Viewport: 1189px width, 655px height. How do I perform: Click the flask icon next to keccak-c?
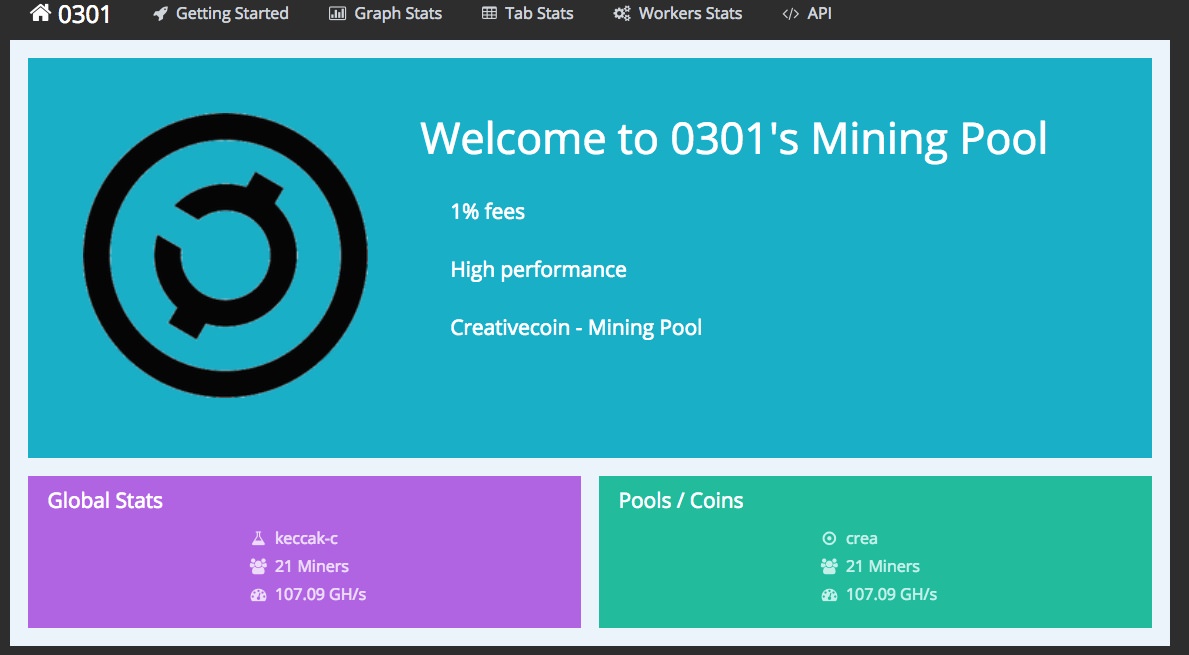point(258,538)
